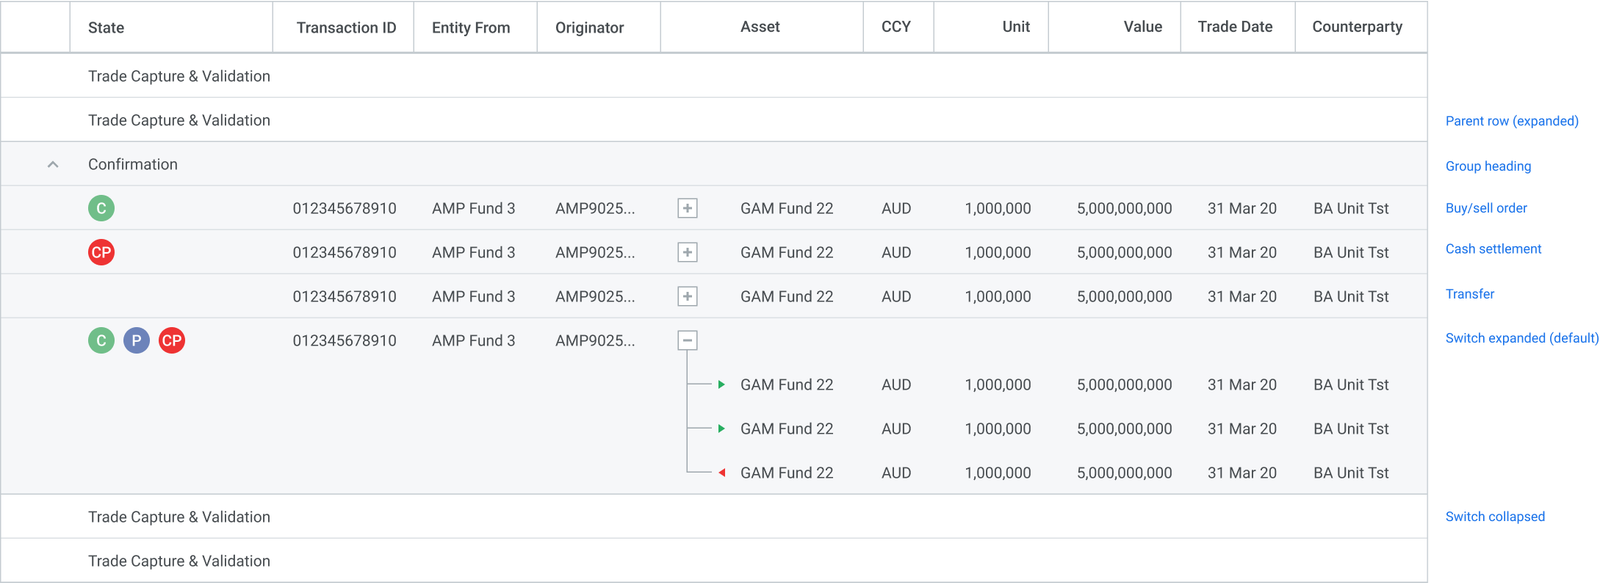Image resolution: width=1600 pixels, height=583 pixels.
Task: Click the second green arrow in expanded switch
Action: (x=722, y=428)
